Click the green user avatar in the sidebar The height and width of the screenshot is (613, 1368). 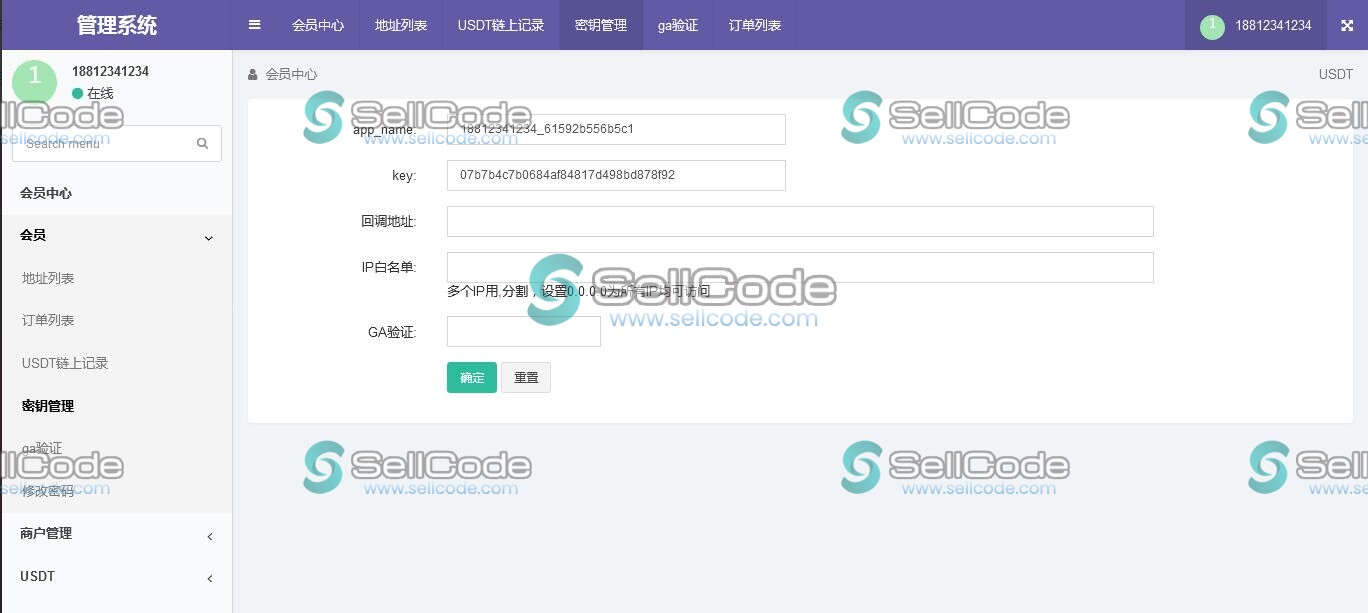coord(35,81)
